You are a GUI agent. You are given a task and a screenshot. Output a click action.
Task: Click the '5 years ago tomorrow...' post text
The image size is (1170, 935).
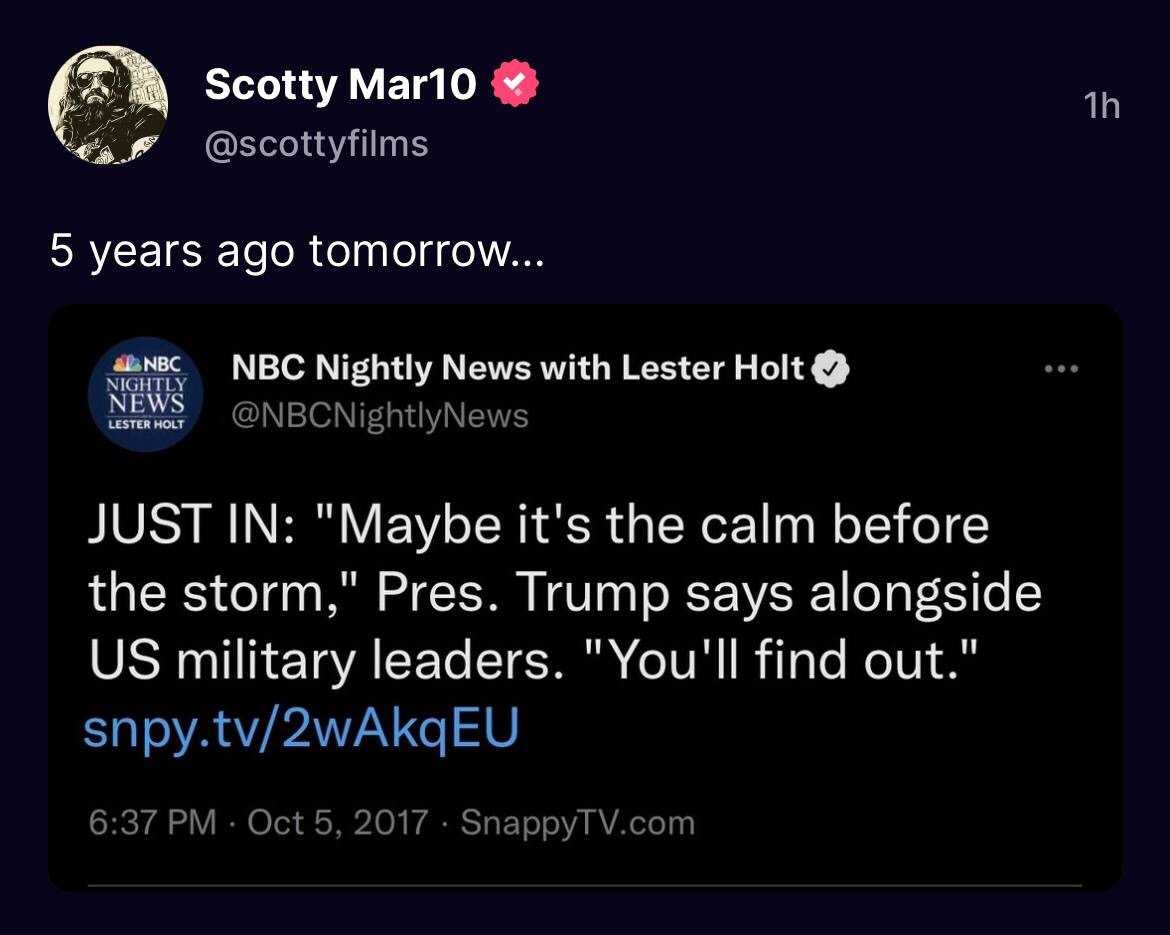pos(297,251)
